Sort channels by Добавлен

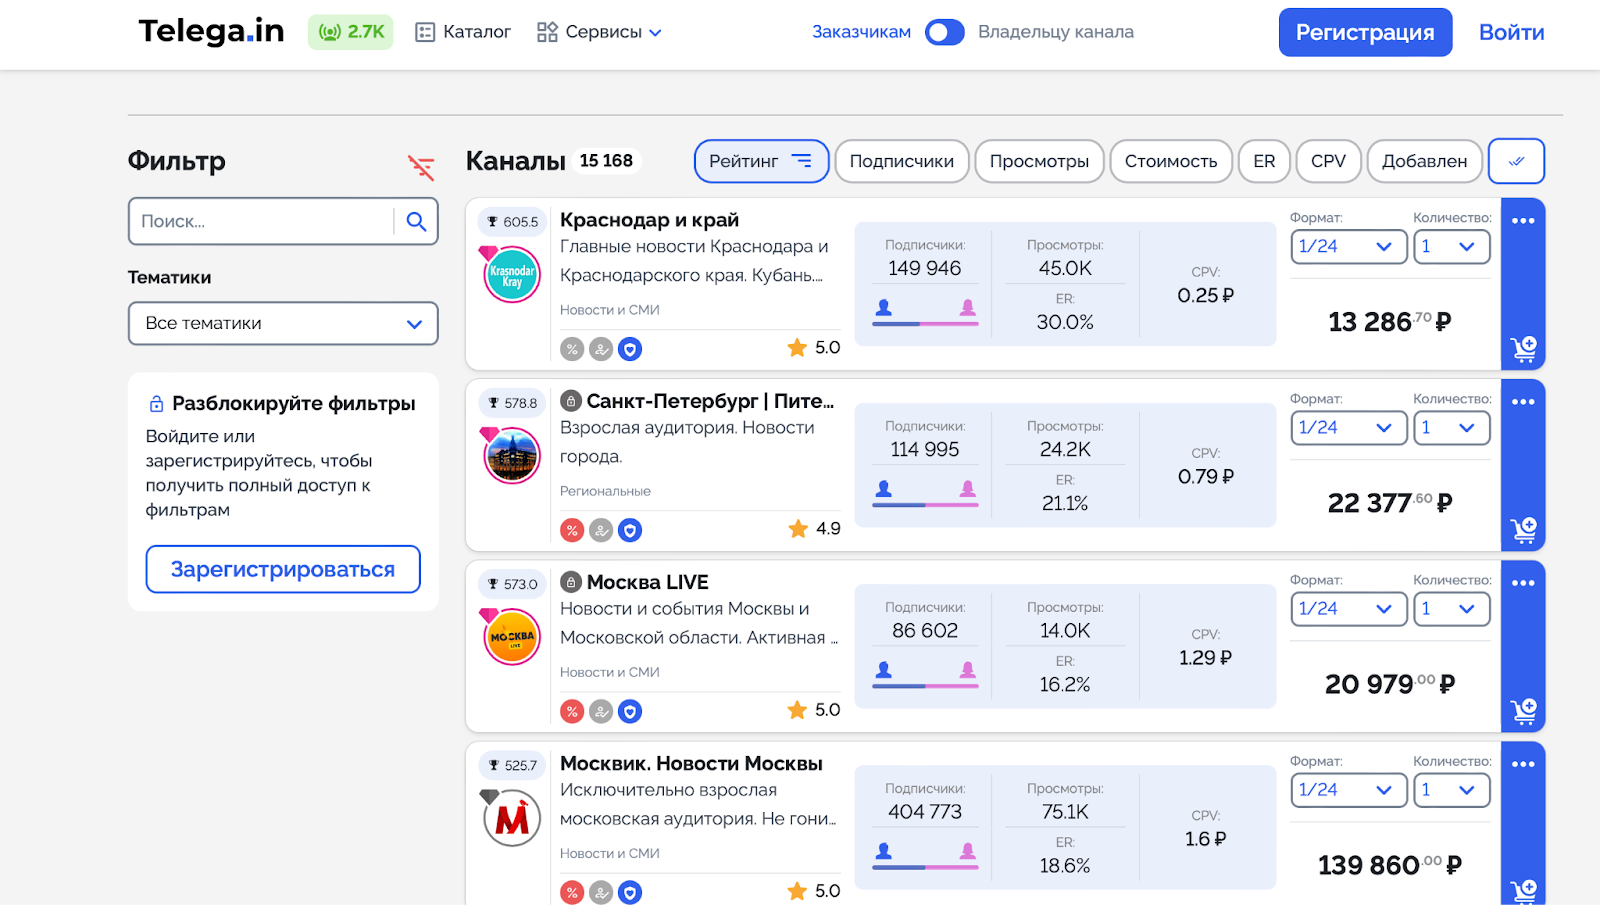[x=1424, y=161]
